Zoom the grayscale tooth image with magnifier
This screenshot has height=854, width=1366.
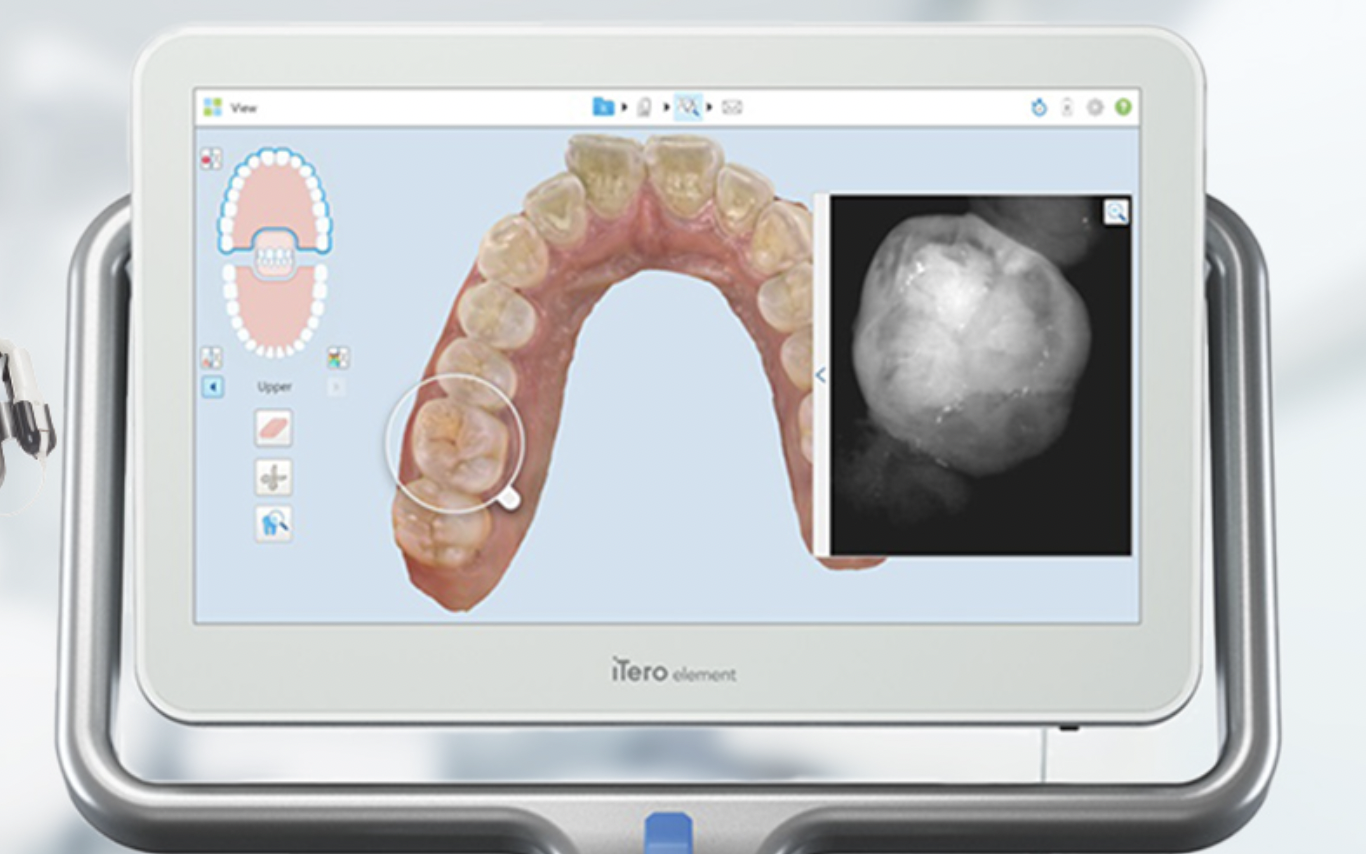[x=1116, y=211]
